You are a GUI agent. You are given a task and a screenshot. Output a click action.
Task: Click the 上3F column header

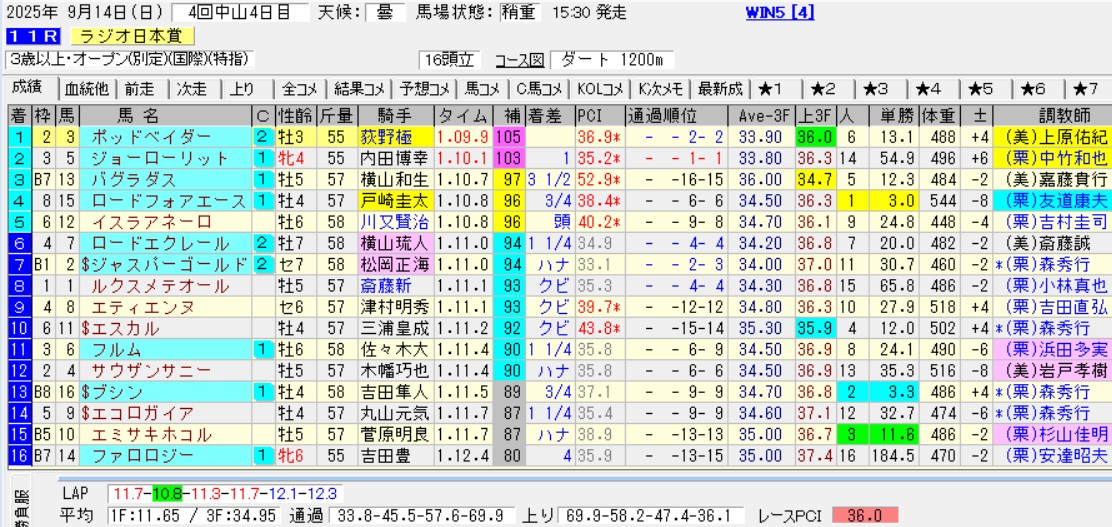[815, 114]
